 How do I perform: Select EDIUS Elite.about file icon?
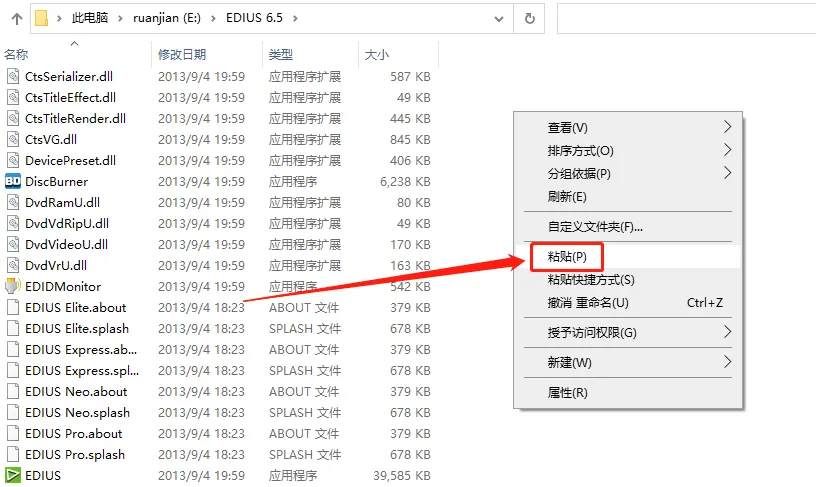pos(13,307)
